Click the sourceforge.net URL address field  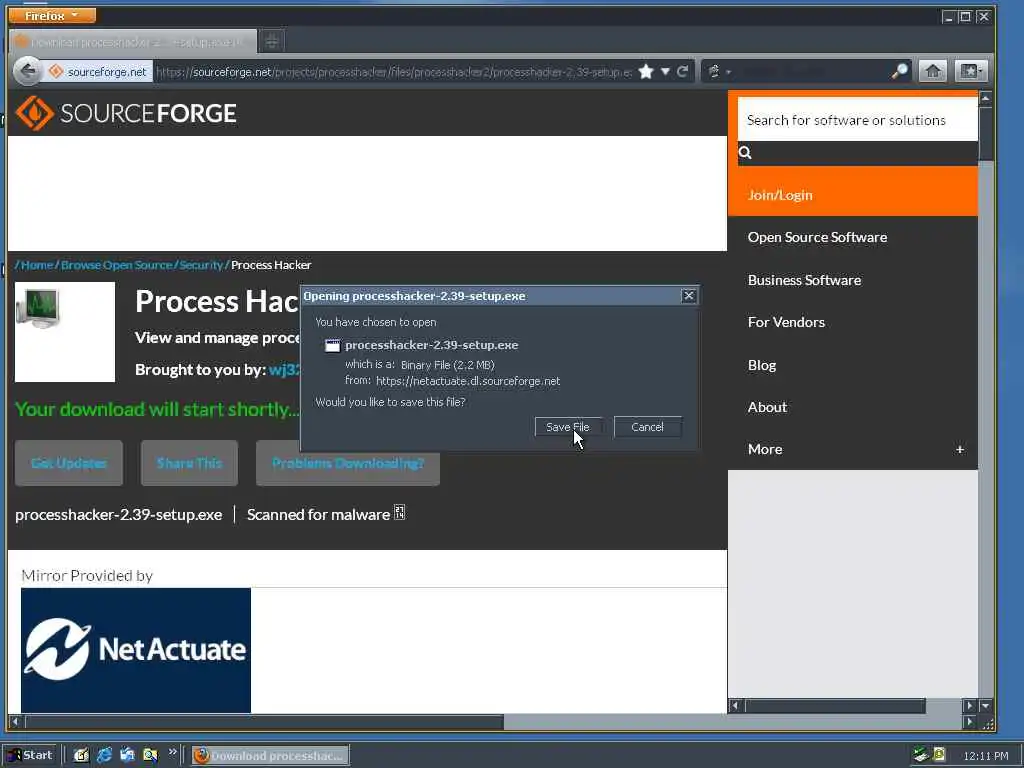[x=393, y=72]
